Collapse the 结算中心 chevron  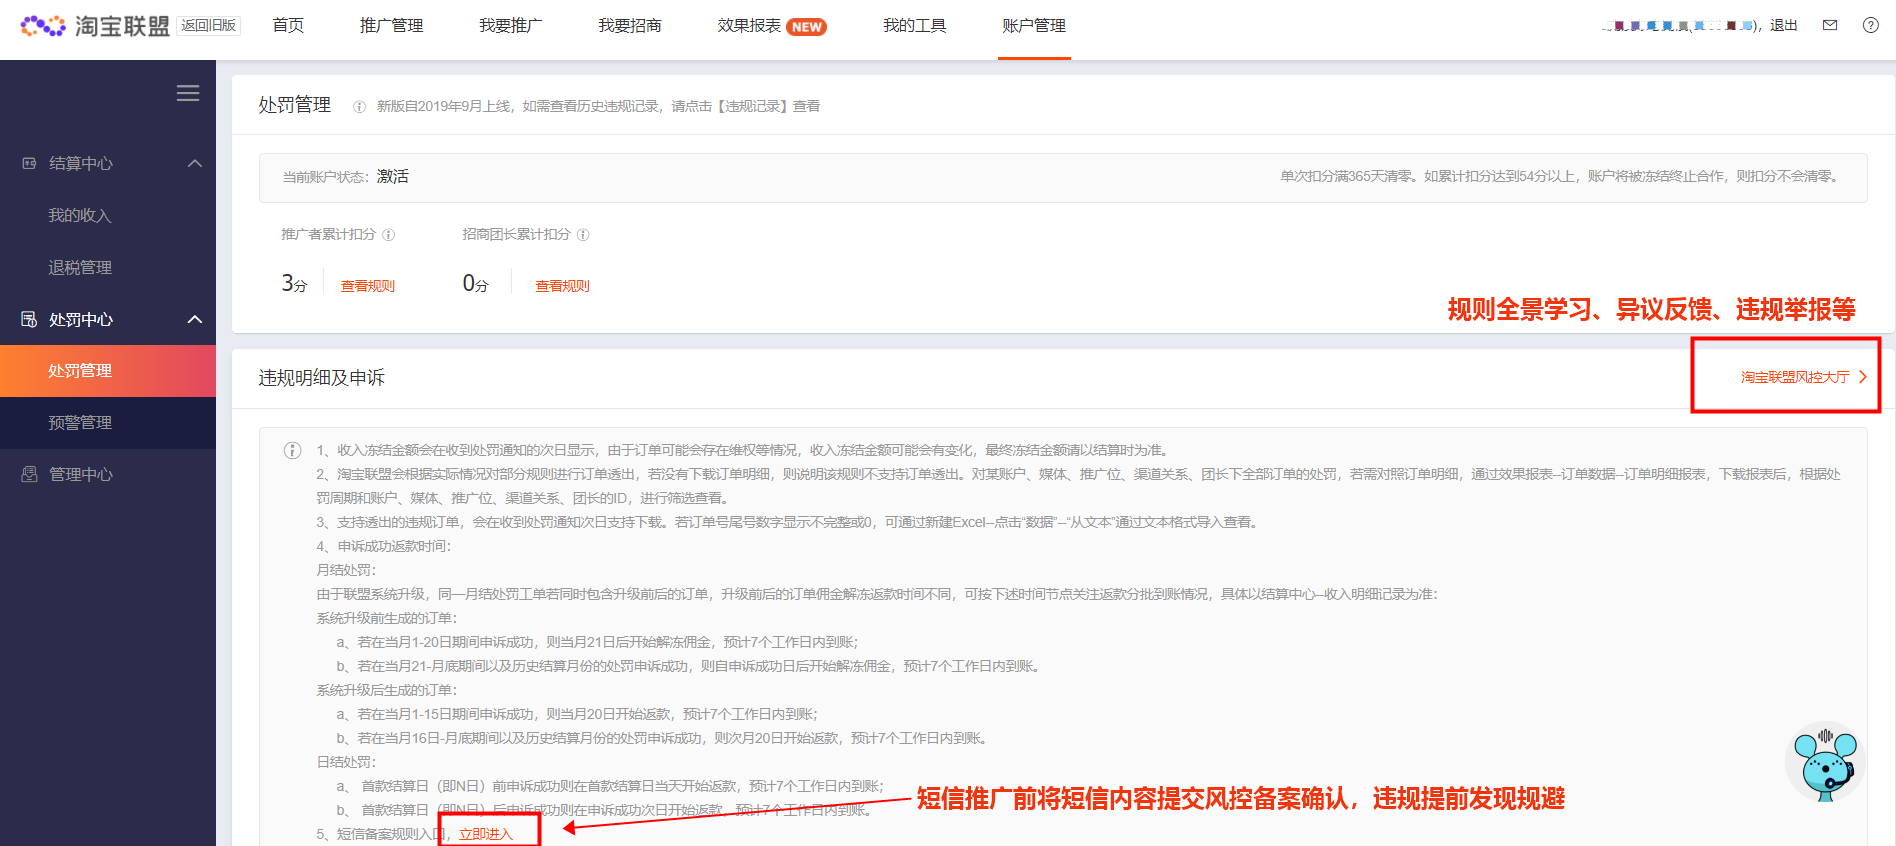[195, 163]
